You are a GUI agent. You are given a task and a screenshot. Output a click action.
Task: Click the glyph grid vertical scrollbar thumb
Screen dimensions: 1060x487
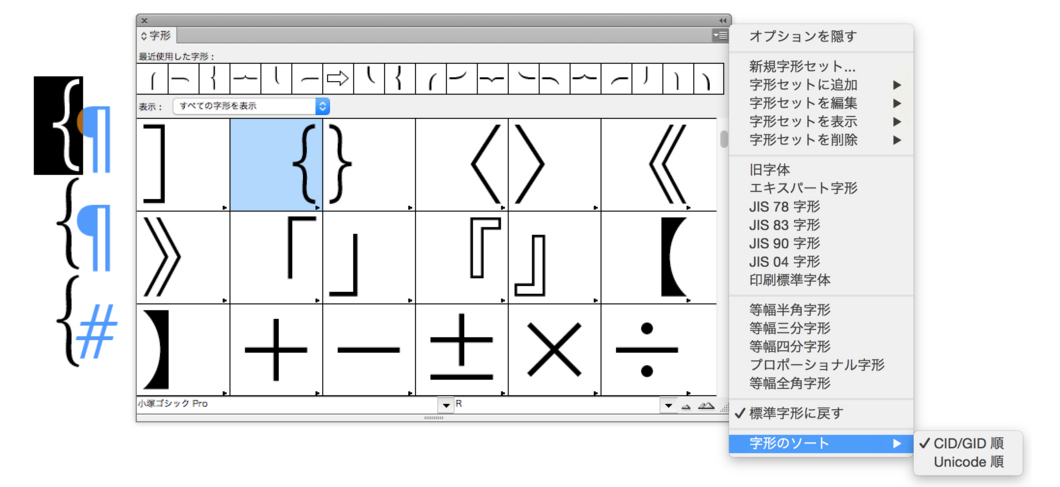pos(724,139)
